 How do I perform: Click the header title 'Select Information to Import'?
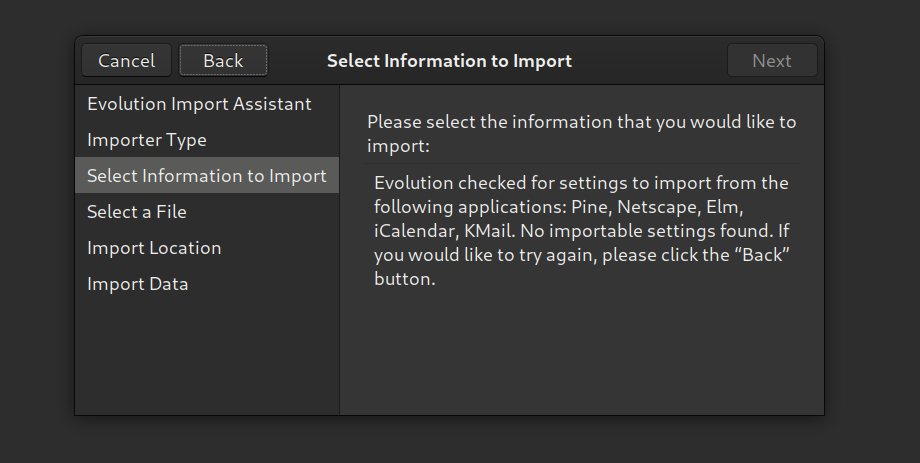click(449, 61)
